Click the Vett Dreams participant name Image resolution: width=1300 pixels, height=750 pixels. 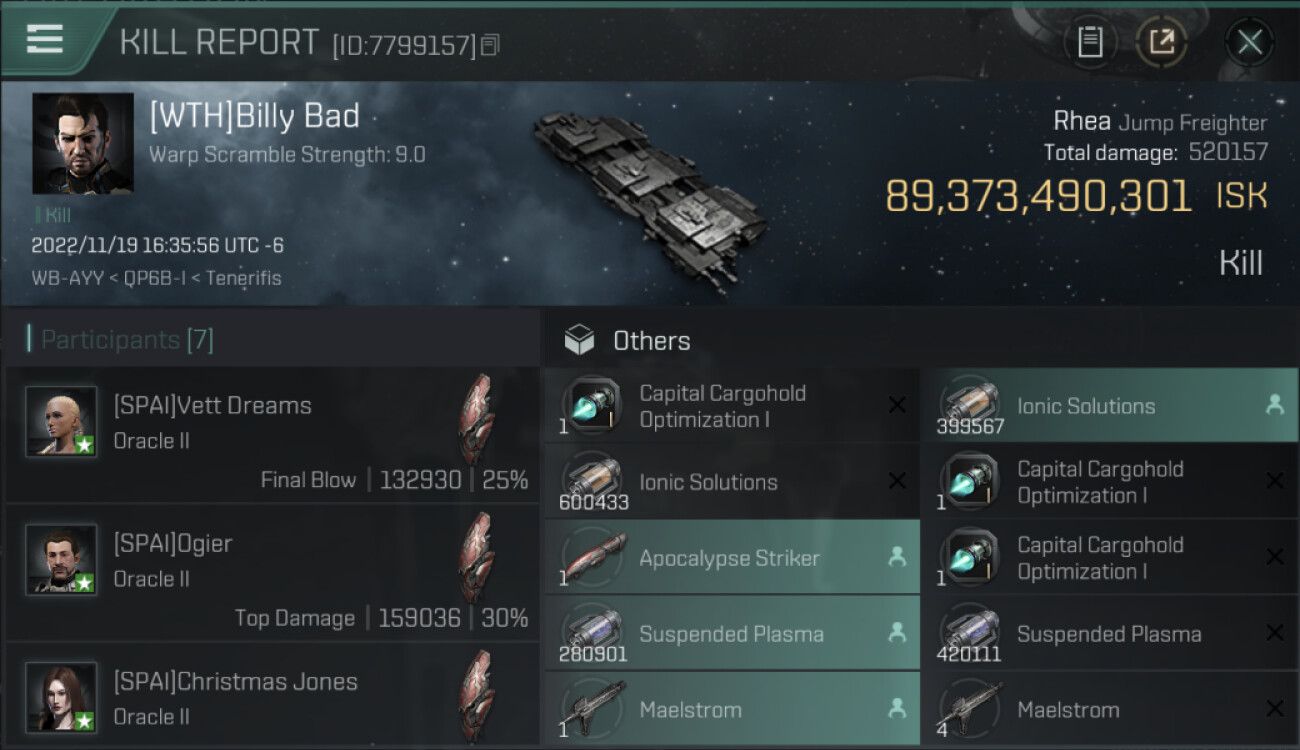point(212,406)
